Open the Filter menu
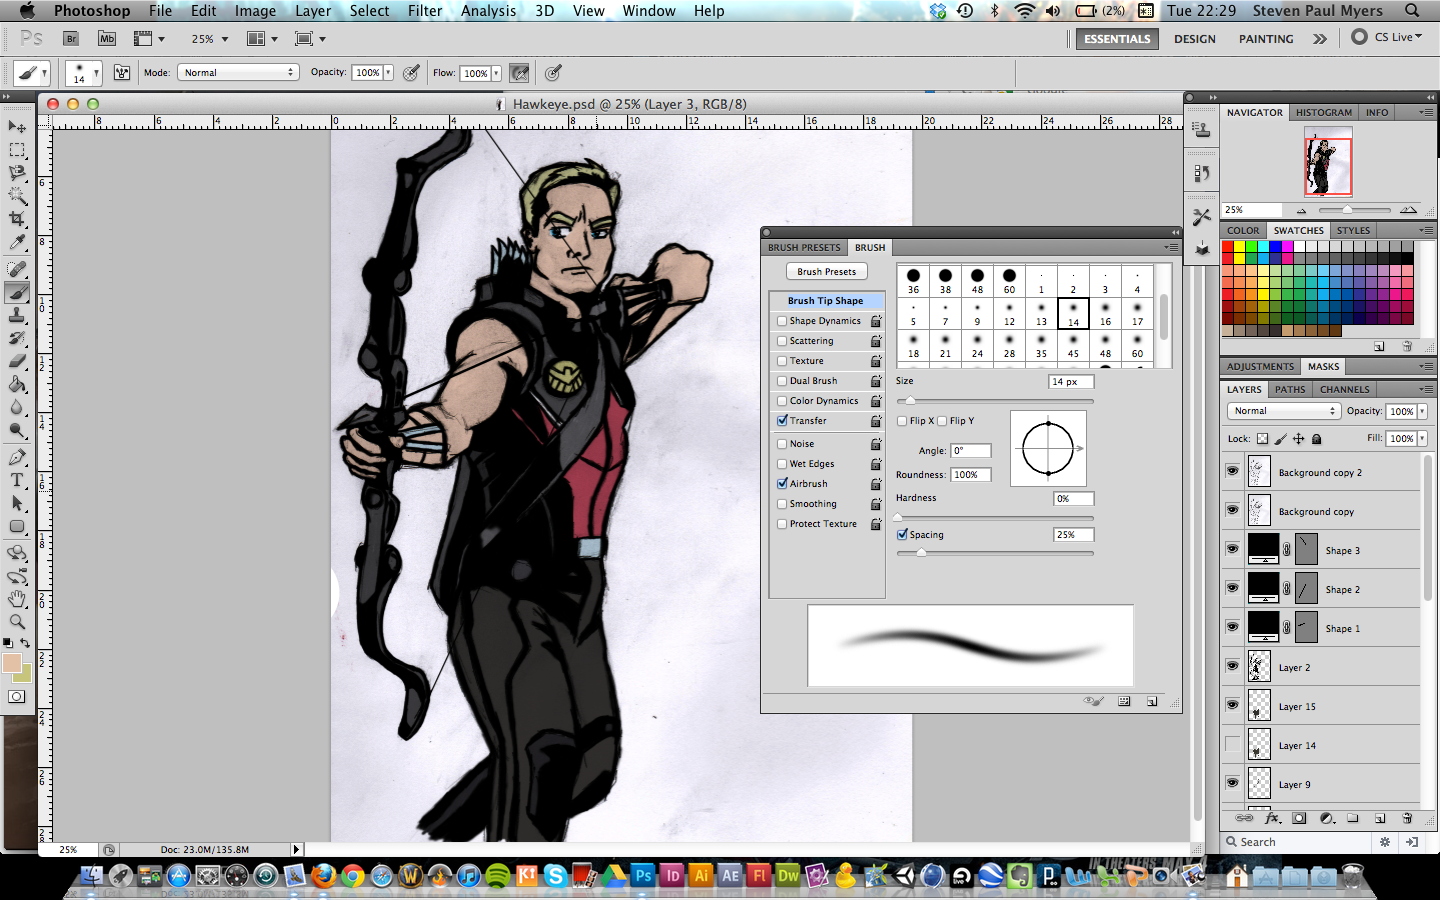 point(425,11)
